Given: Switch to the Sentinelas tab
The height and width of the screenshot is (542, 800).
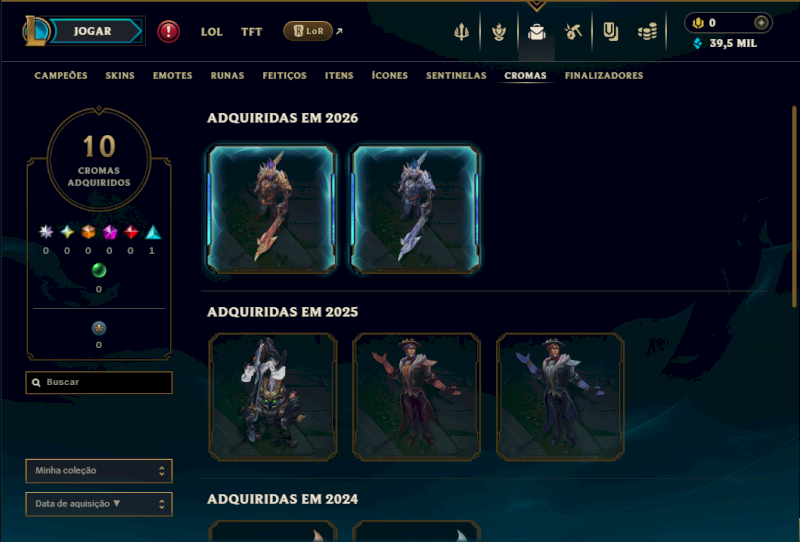Looking at the screenshot, I should (456, 76).
